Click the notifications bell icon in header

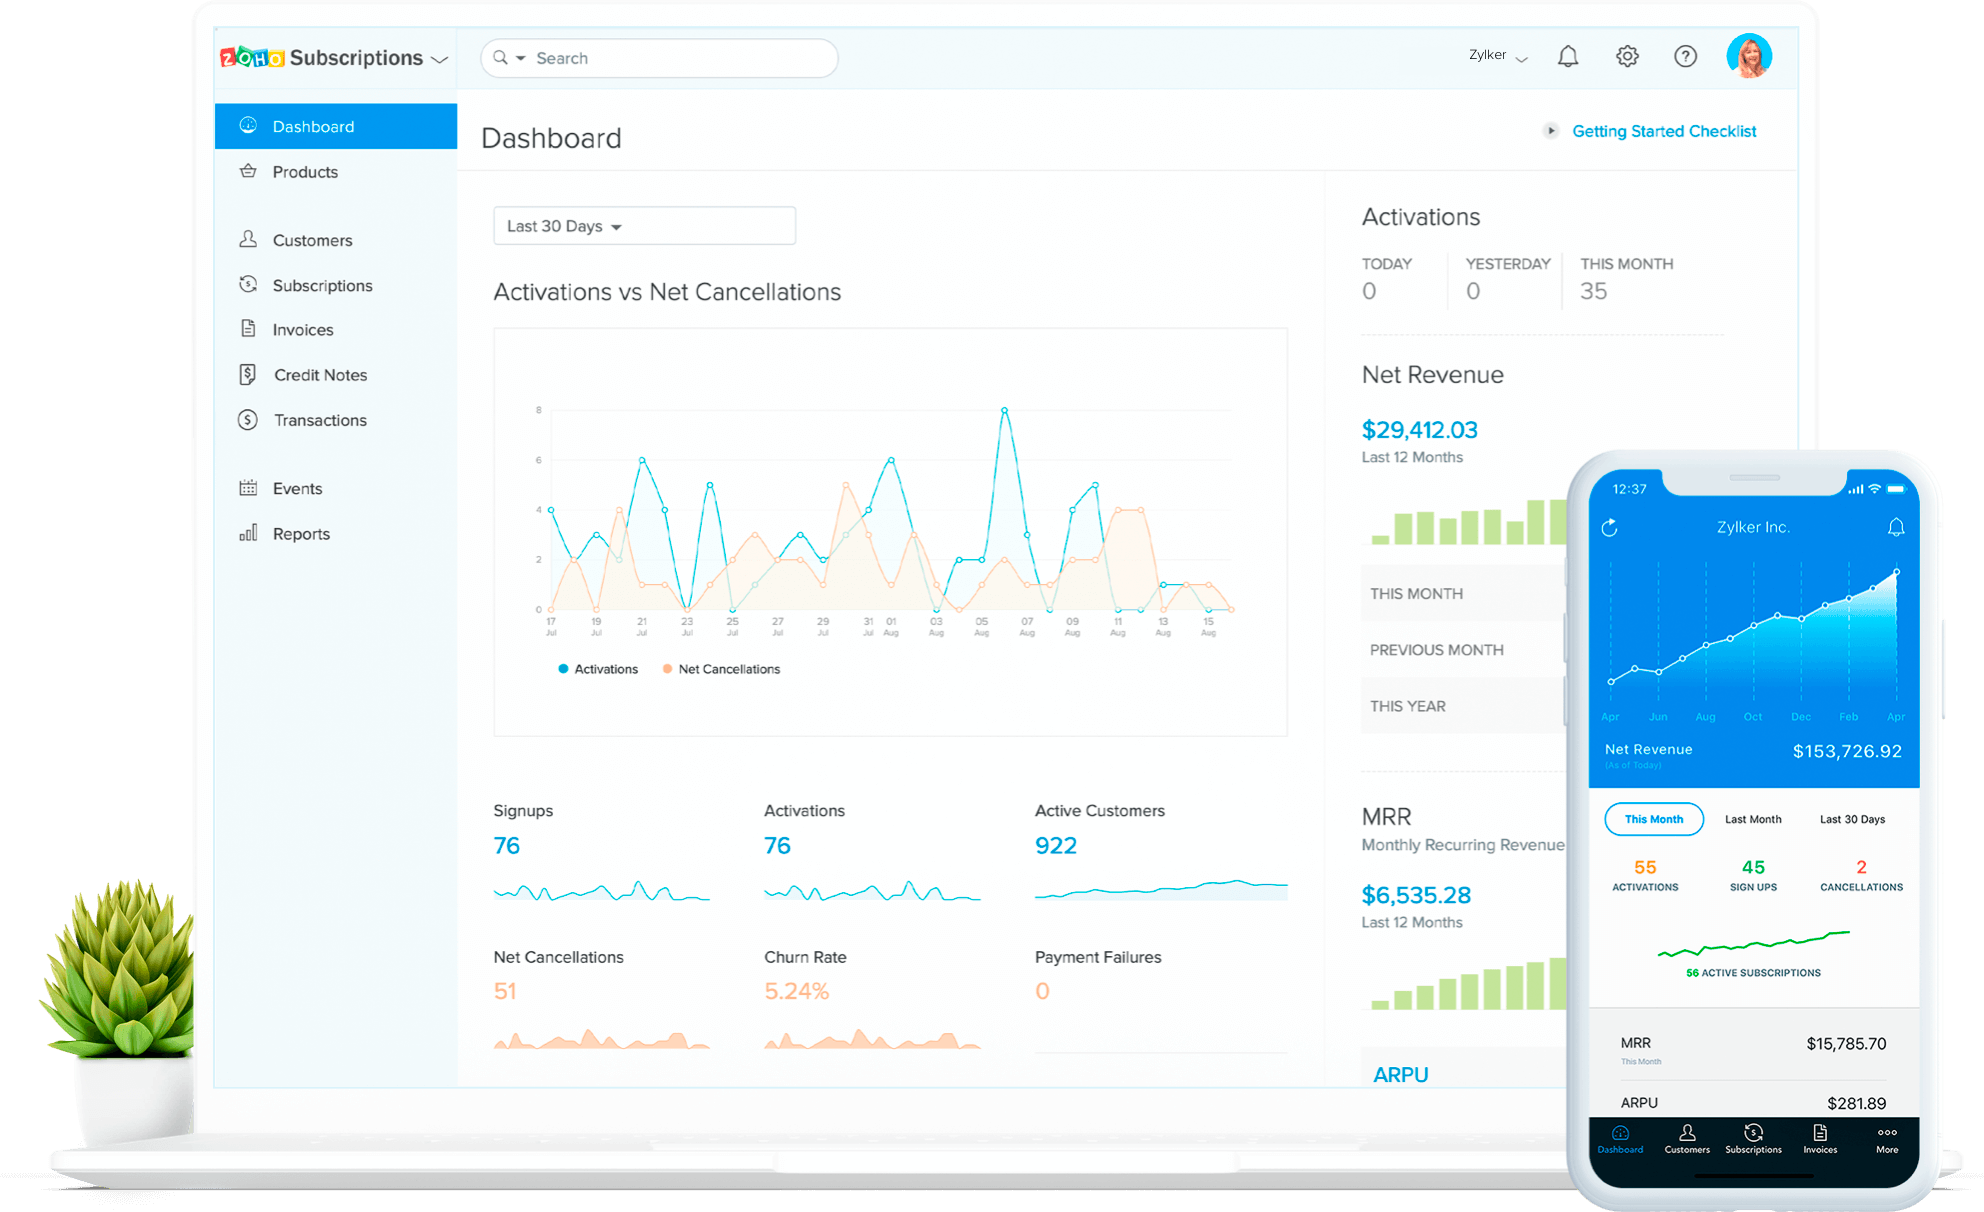pyautogui.click(x=1568, y=57)
